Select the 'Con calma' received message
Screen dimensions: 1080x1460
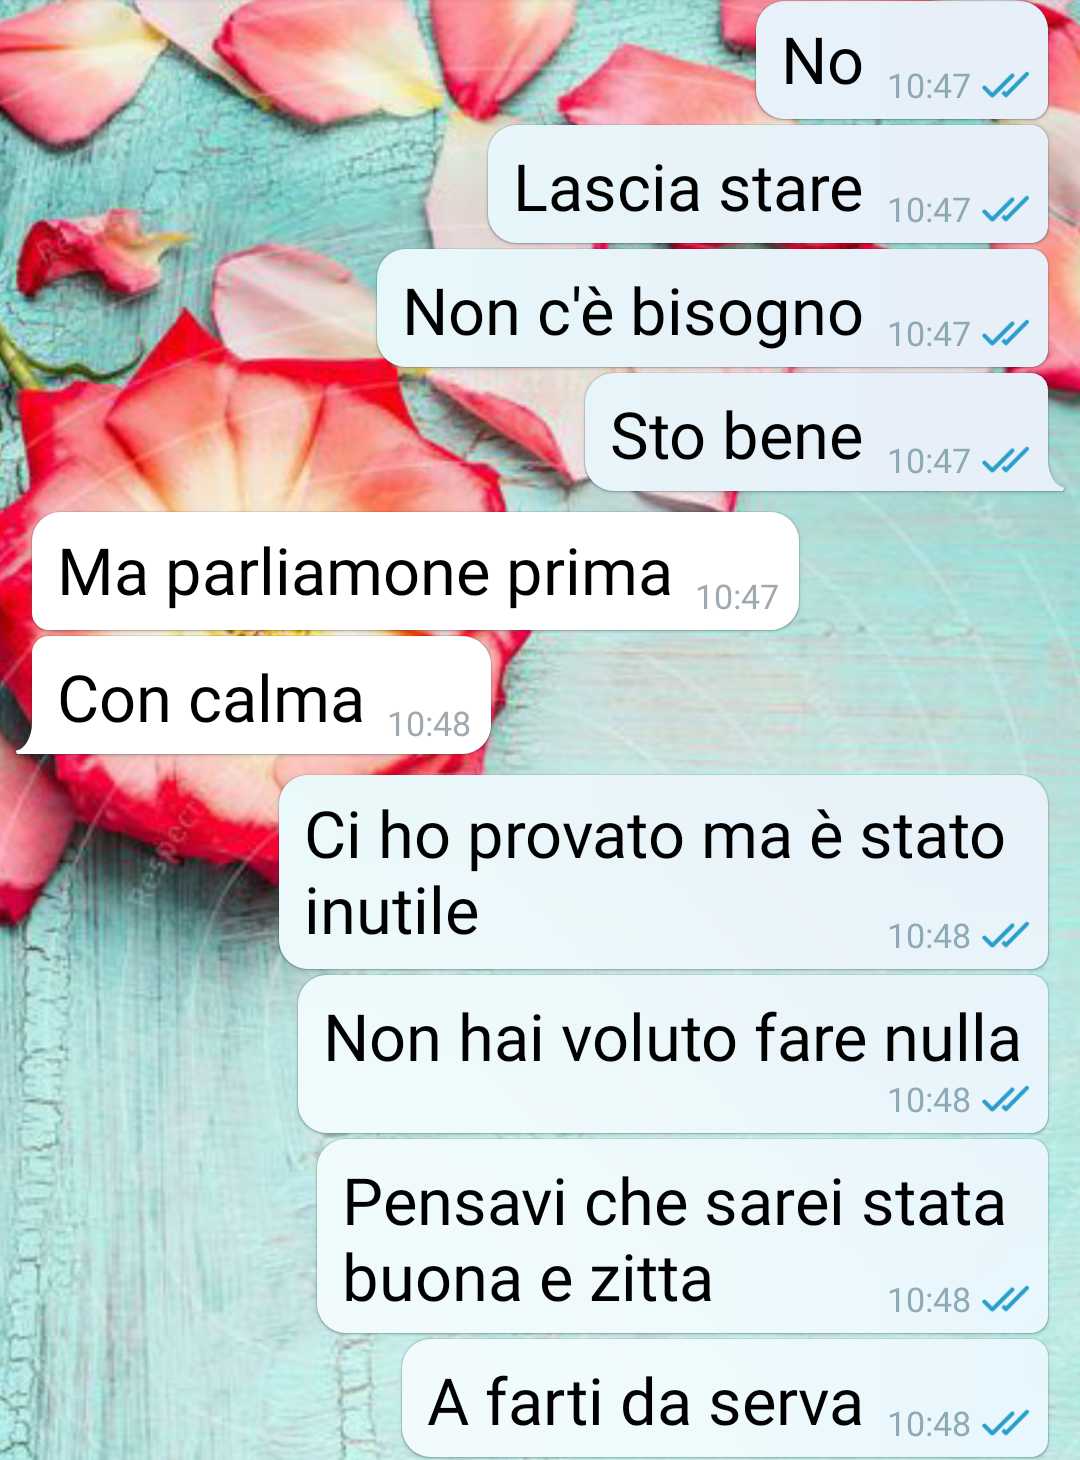255,695
